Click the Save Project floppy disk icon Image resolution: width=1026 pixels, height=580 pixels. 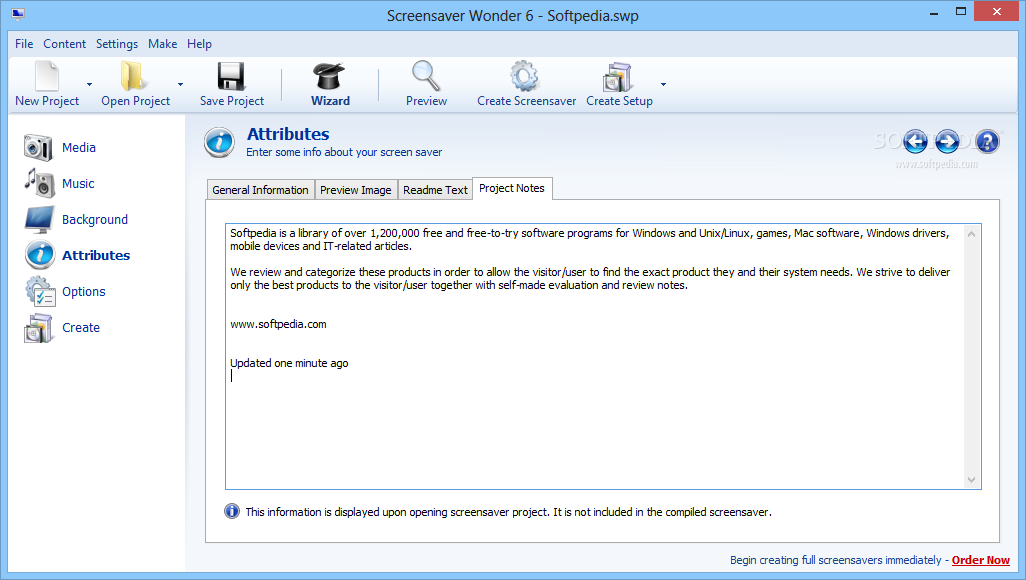(x=231, y=76)
